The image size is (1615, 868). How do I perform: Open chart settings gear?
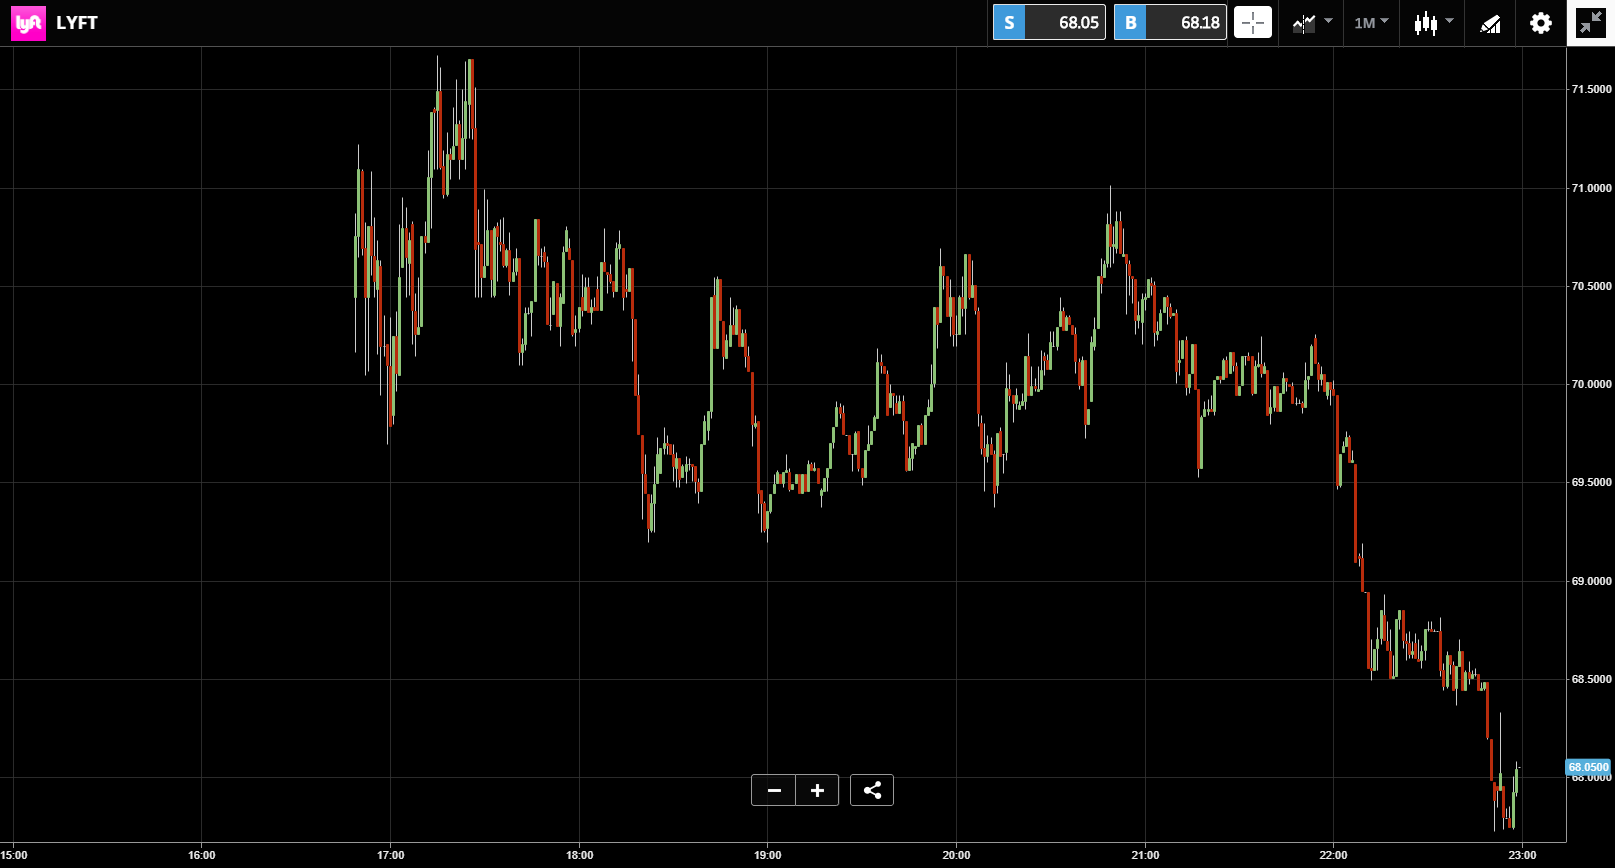tap(1541, 23)
